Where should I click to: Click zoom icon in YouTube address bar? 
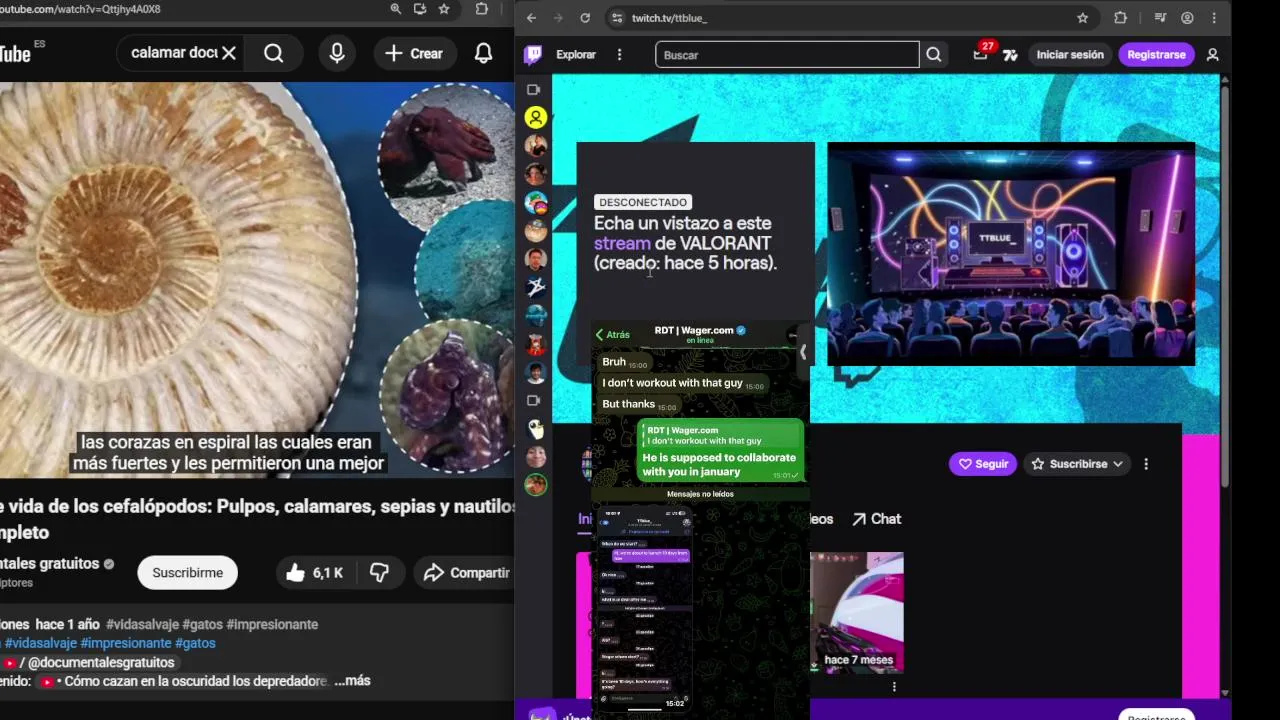pyautogui.click(x=396, y=9)
